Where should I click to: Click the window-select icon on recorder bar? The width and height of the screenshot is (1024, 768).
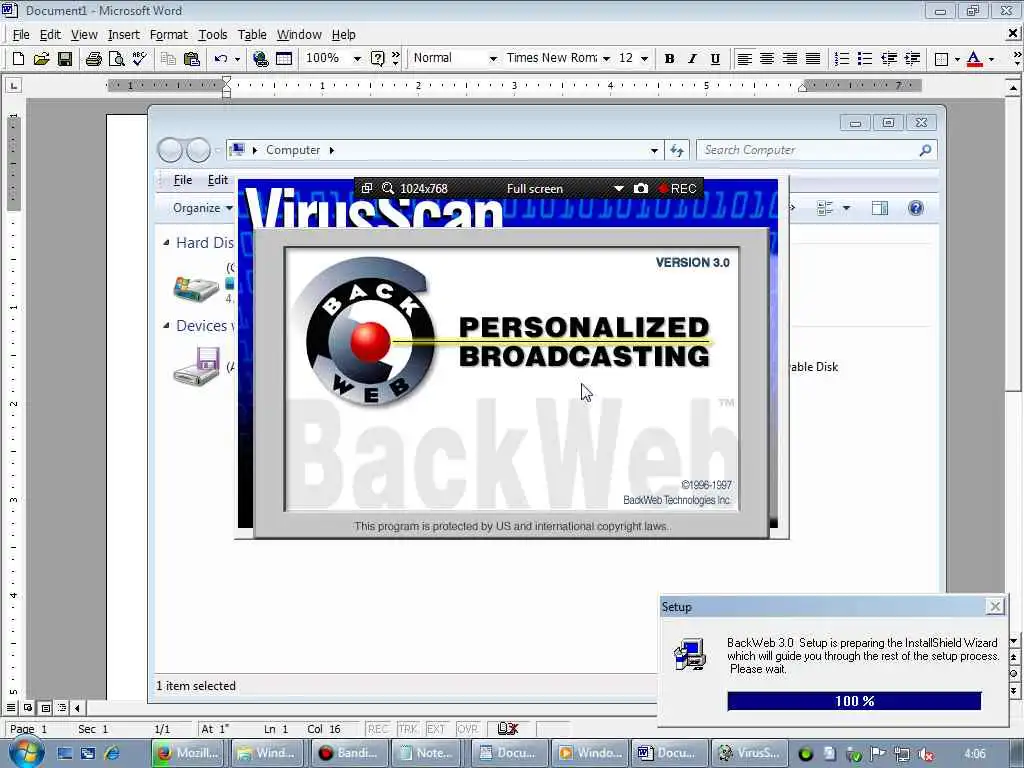(367, 188)
